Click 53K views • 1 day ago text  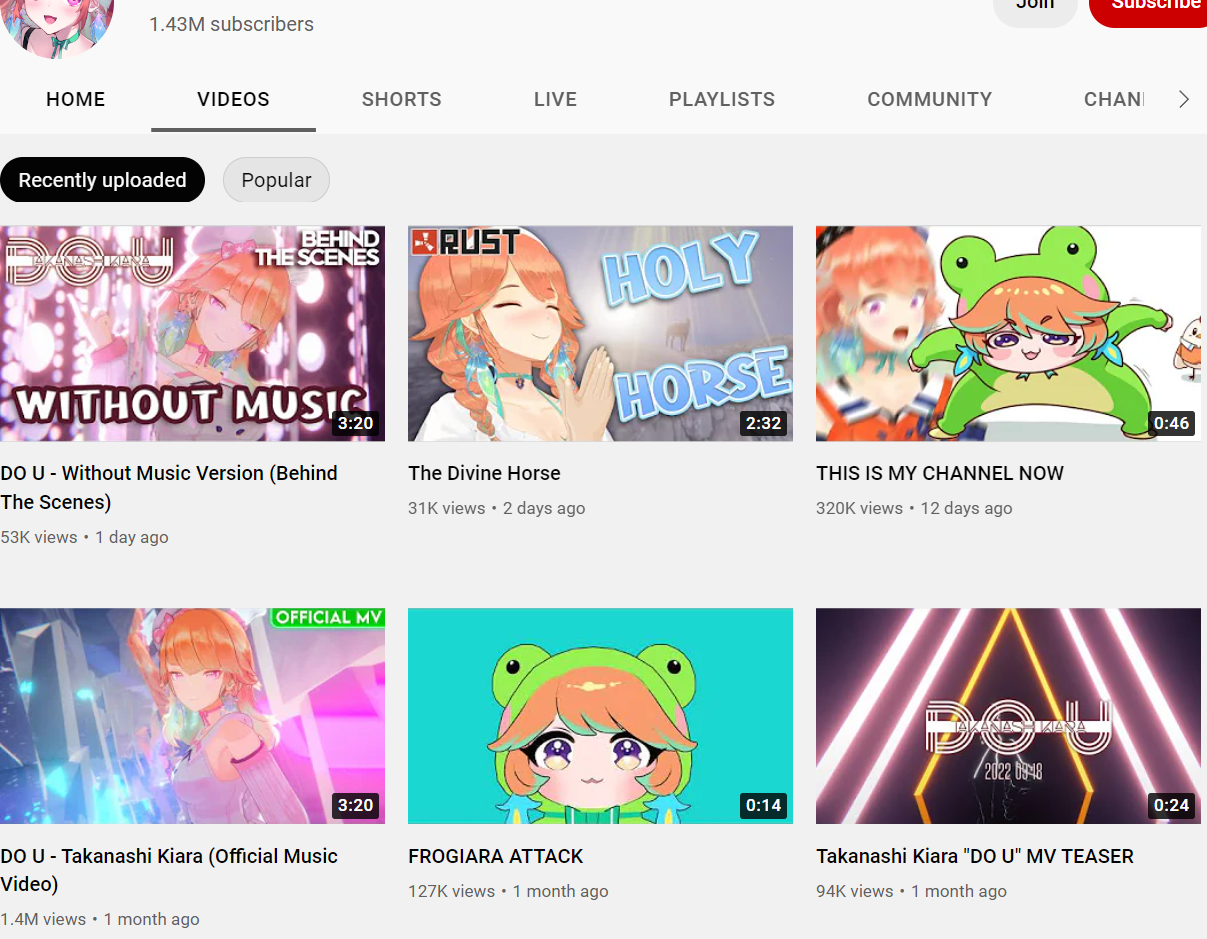[x=84, y=537]
